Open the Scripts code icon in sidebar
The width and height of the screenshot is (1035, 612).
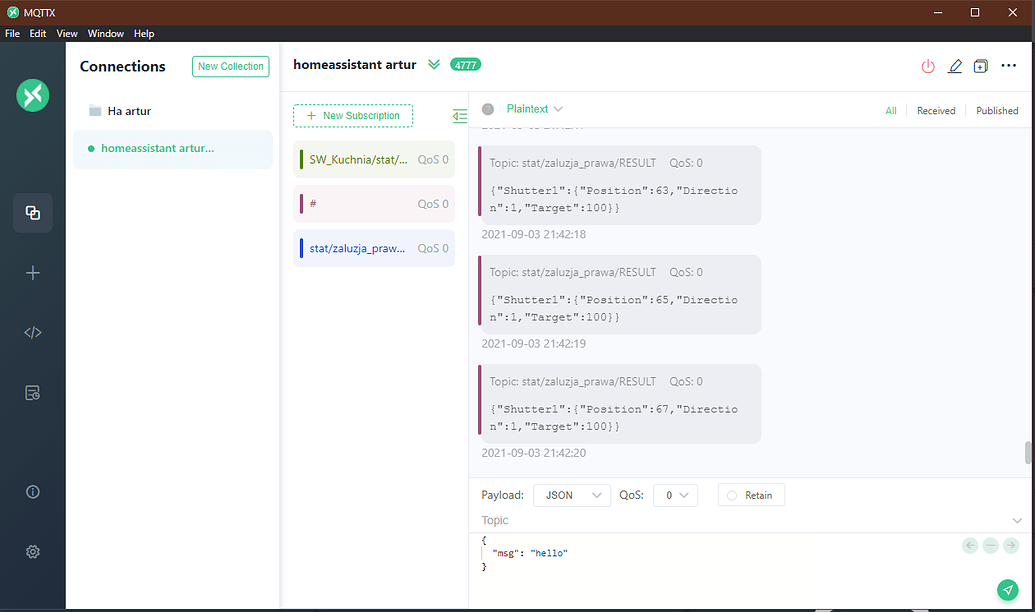[x=33, y=333]
